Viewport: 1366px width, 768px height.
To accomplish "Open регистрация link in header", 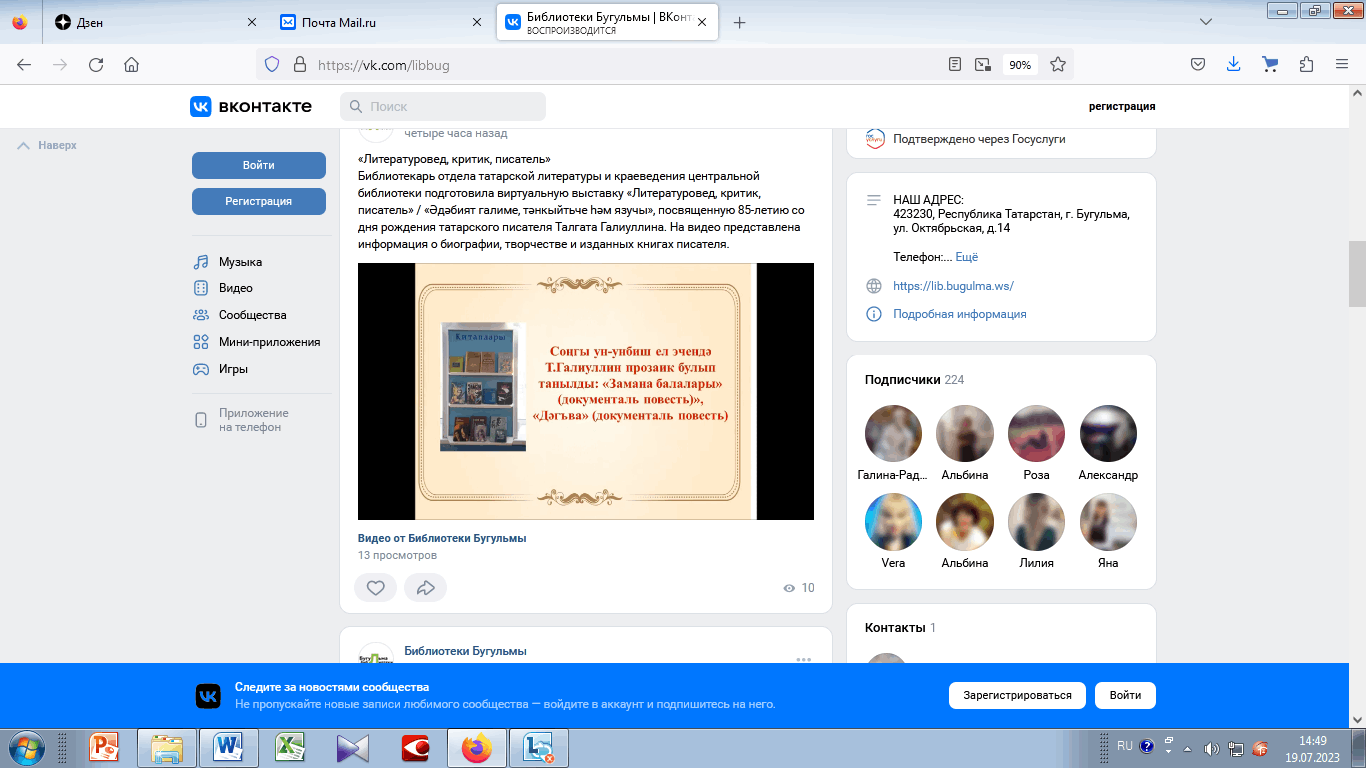I will 1122,106.
